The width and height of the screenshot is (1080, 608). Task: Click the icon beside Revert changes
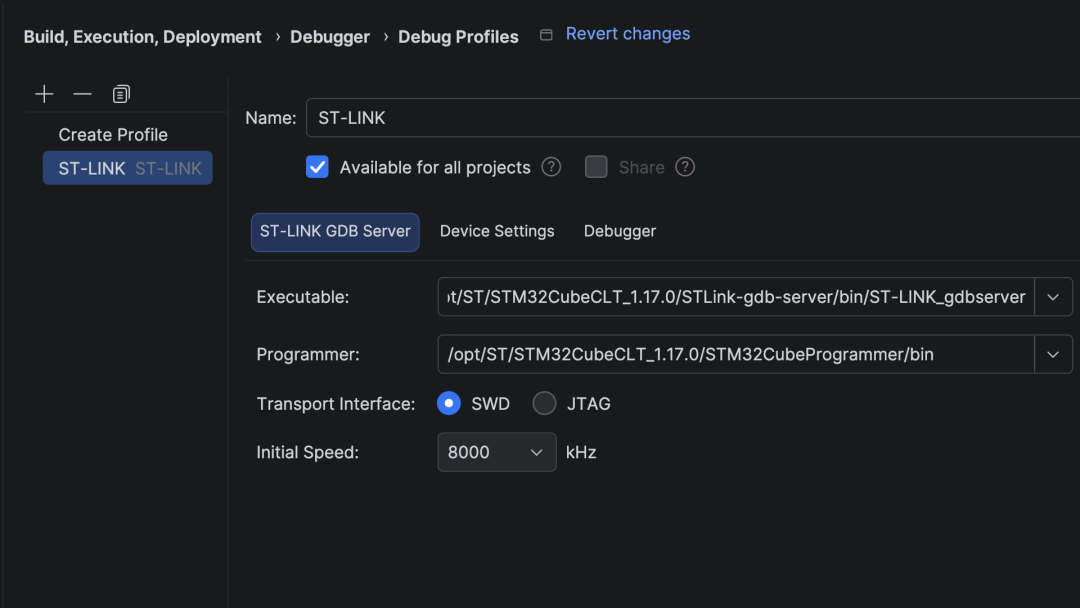pyautogui.click(x=546, y=35)
